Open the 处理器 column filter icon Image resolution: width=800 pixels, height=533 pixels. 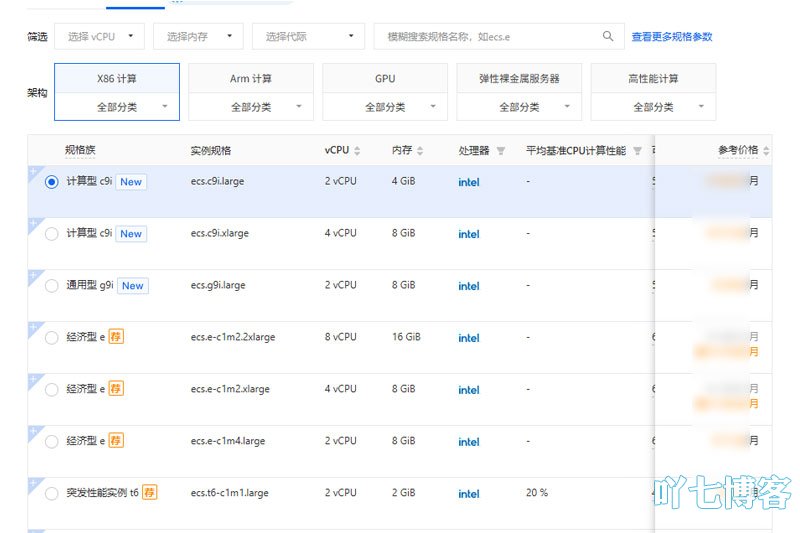tap(501, 151)
